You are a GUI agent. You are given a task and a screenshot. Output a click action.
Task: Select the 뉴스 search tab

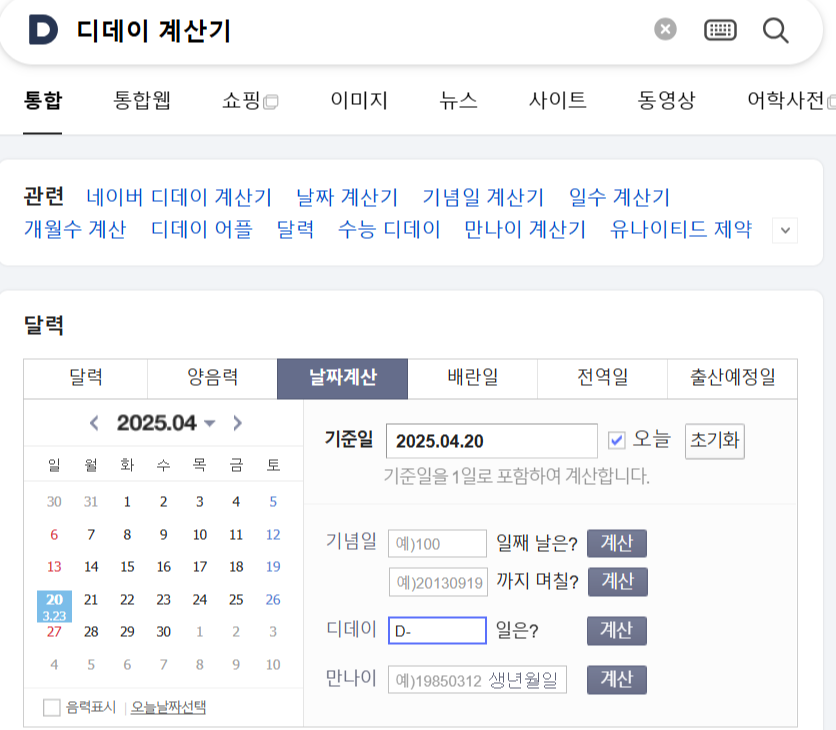(x=456, y=100)
